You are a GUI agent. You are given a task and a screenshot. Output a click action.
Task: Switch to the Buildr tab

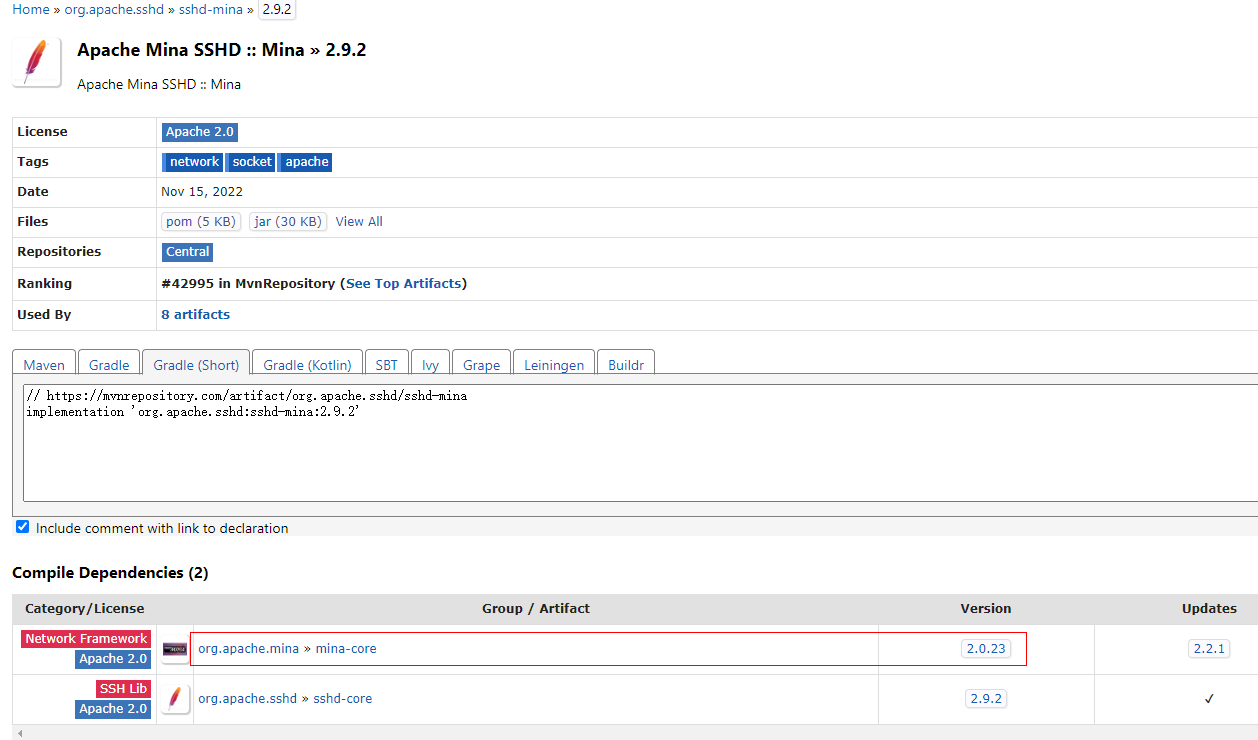tap(626, 365)
